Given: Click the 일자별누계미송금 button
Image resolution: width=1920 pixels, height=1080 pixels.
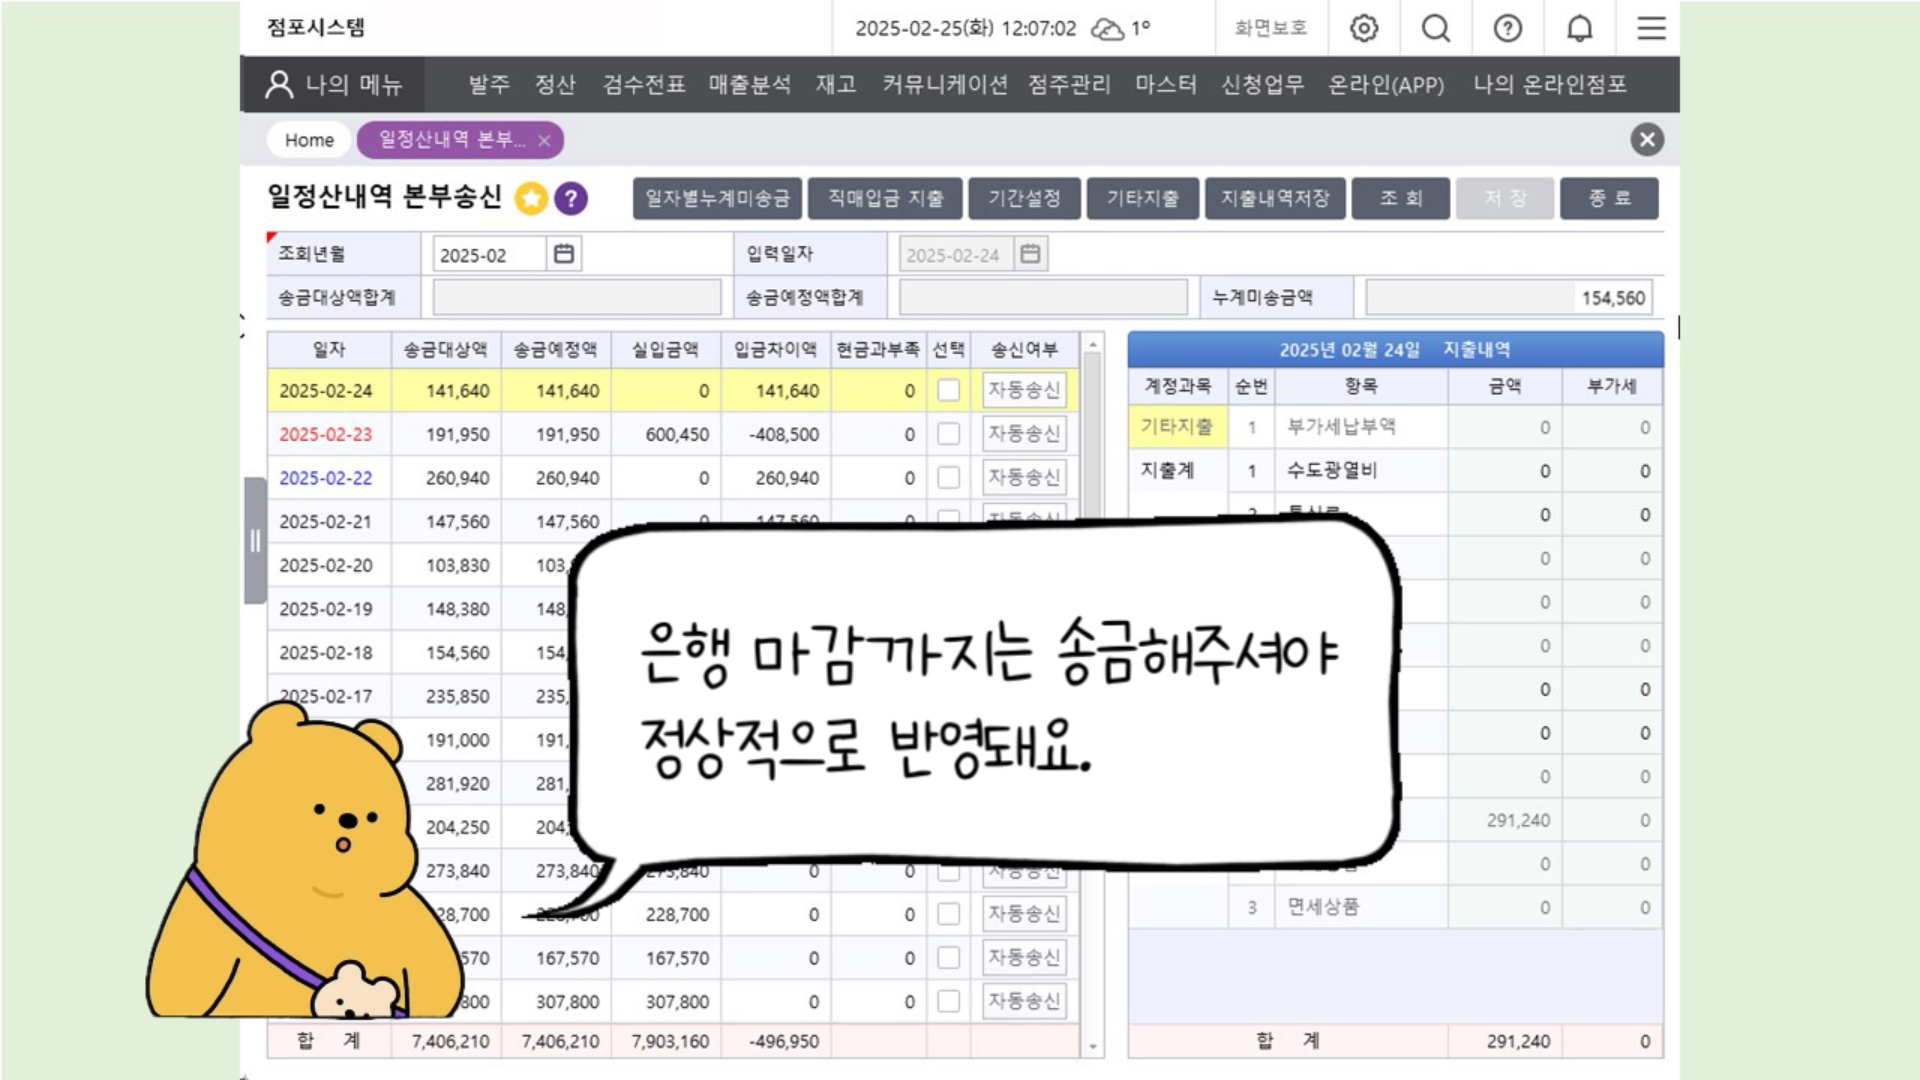Looking at the screenshot, I should 717,198.
